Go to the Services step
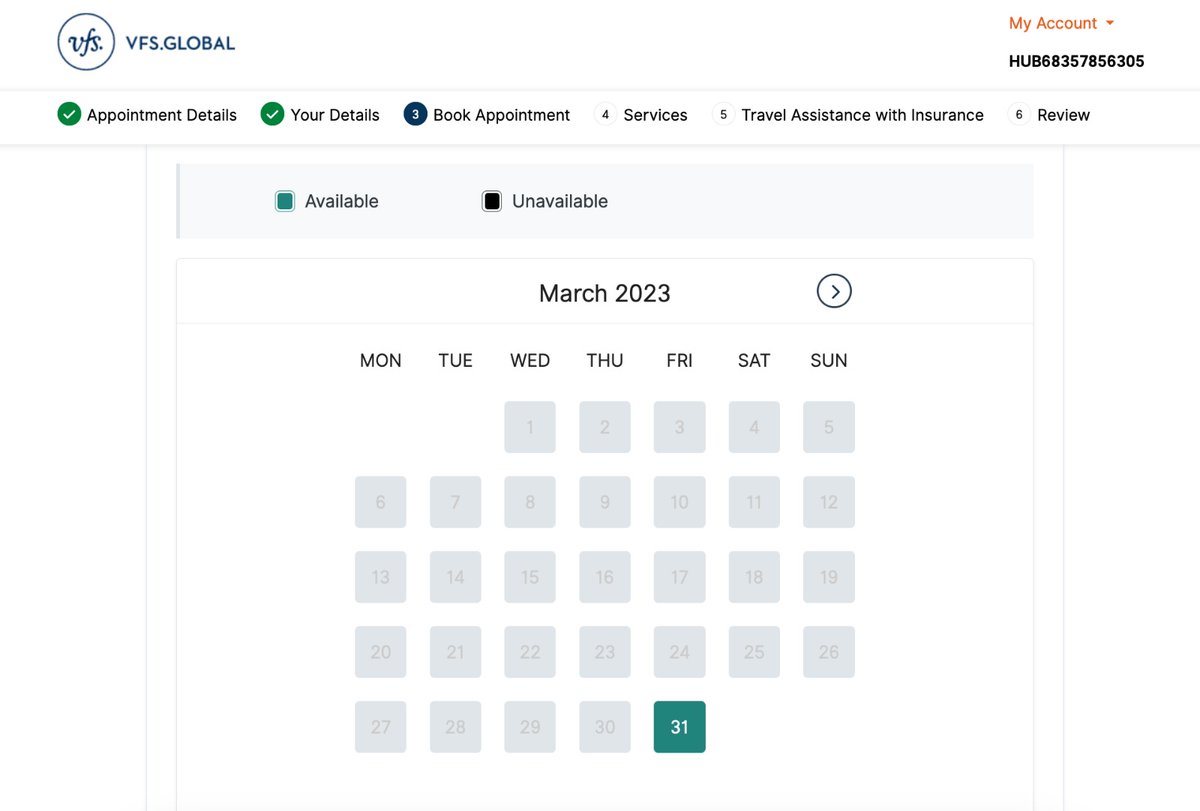The width and height of the screenshot is (1200, 811). (x=655, y=115)
